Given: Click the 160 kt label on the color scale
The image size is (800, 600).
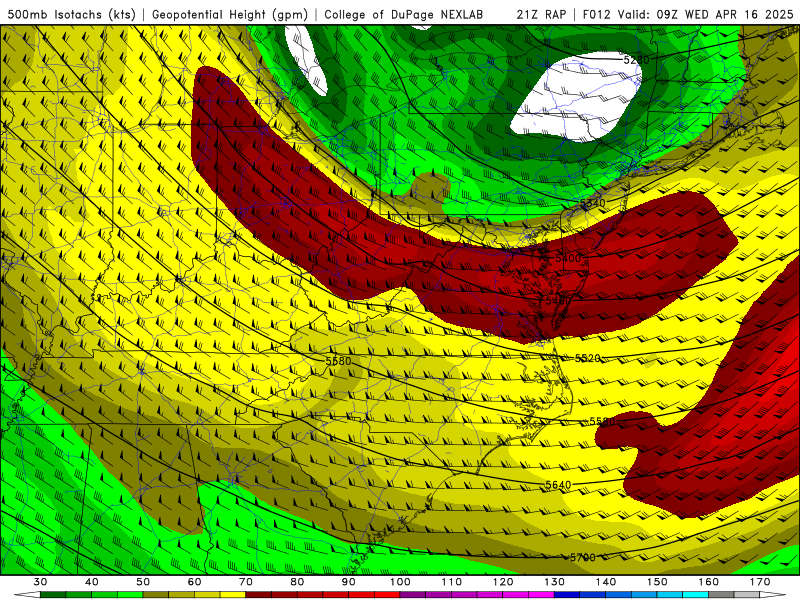Looking at the screenshot, I should (x=709, y=582).
